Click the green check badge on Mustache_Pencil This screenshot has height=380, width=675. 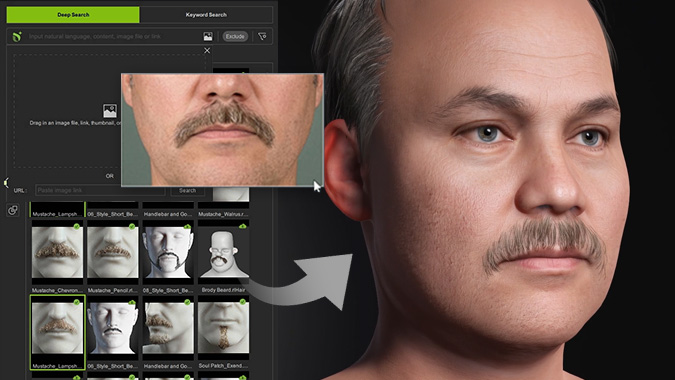[132, 226]
